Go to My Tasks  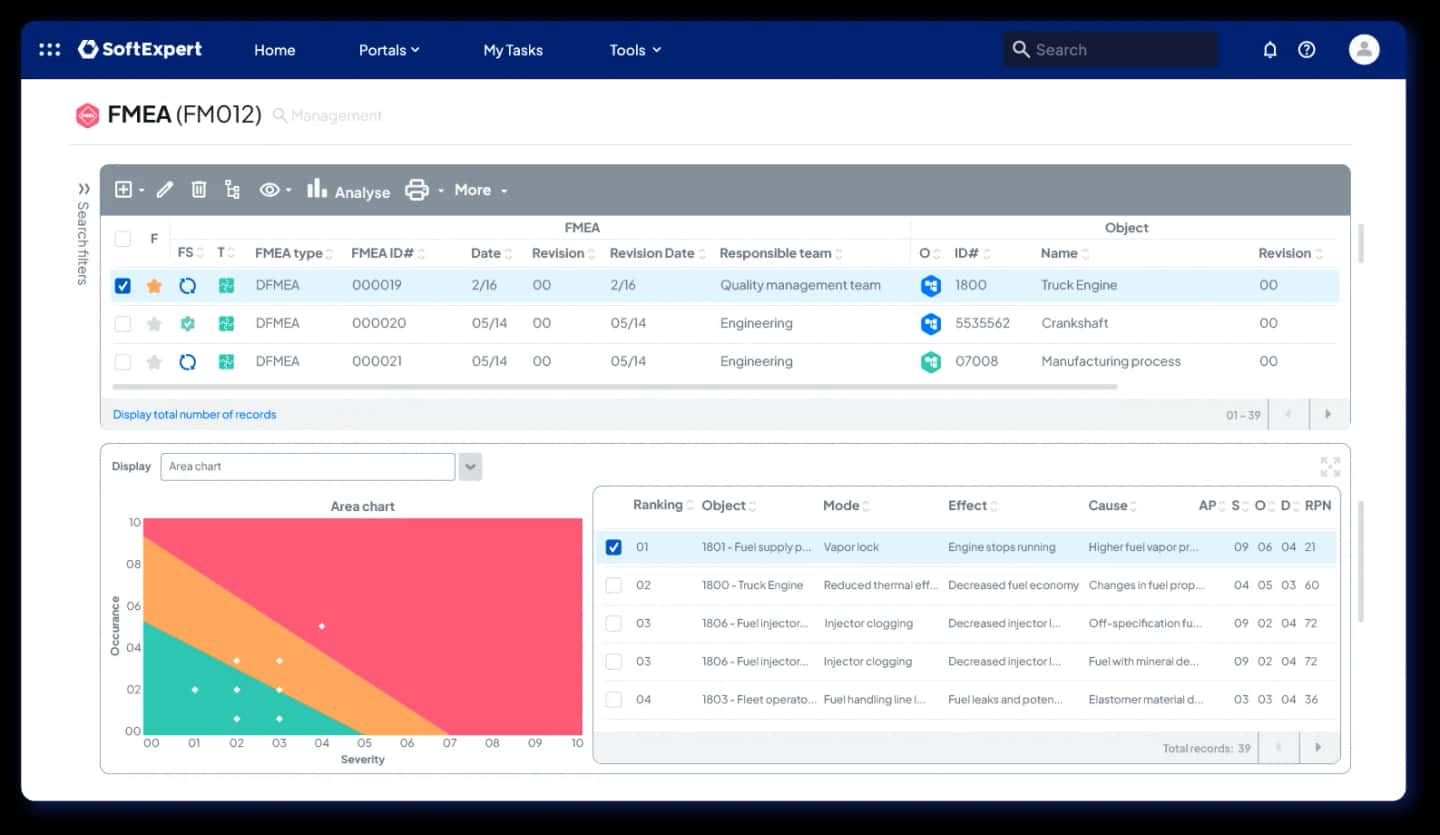tap(513, 50)
